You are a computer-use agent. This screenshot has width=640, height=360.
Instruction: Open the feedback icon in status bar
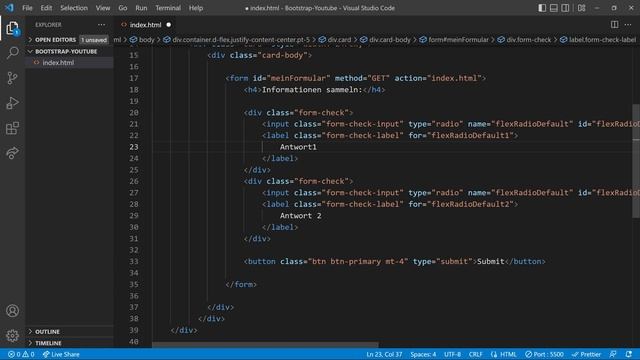[613, 354]
